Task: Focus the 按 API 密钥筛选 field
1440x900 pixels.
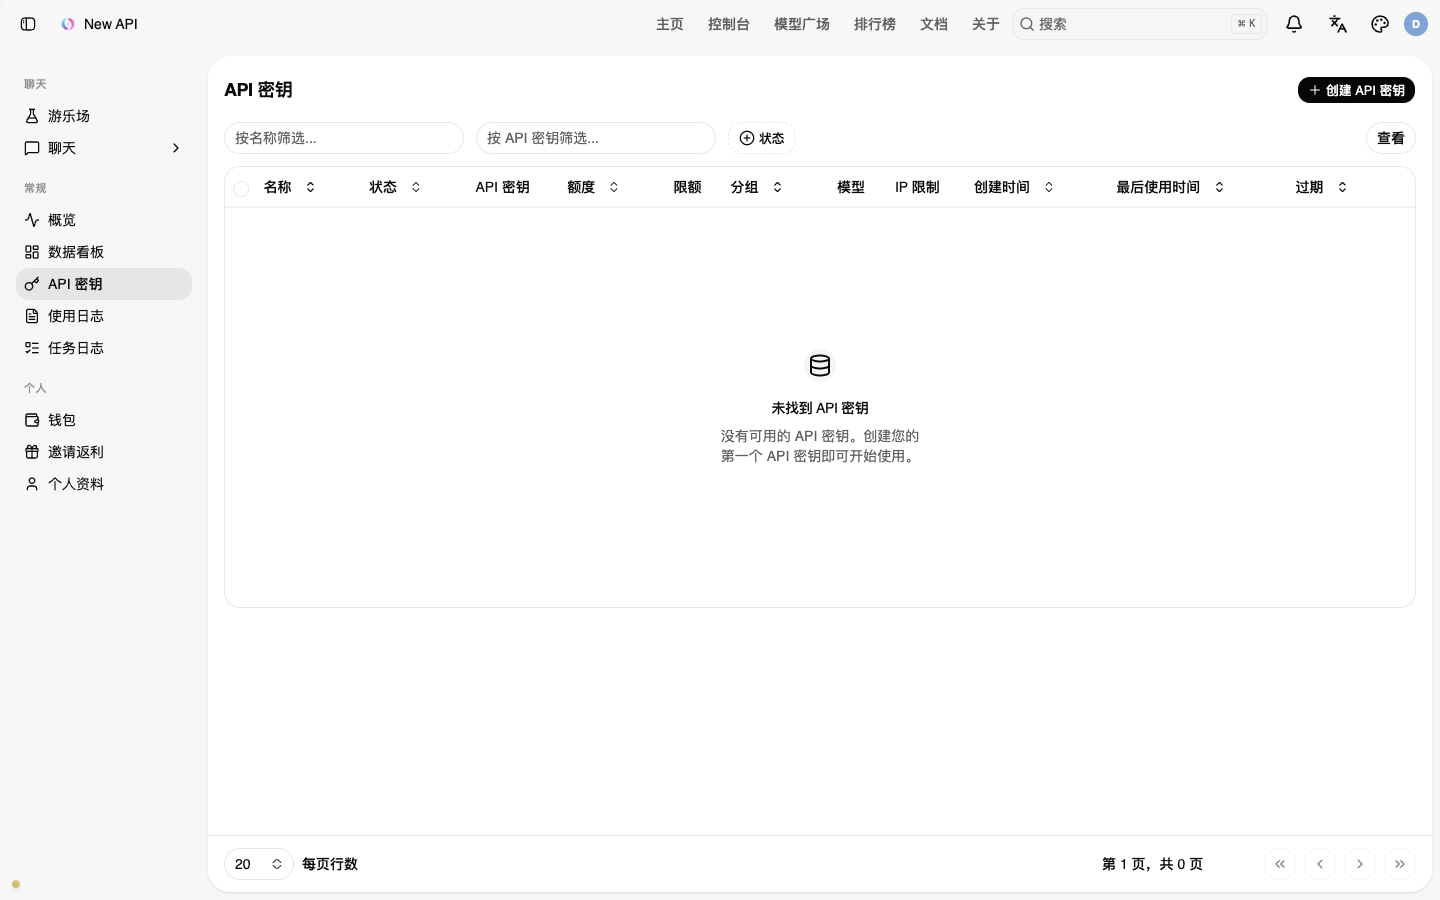Action: pyautogui.click(x=596, y=138)
